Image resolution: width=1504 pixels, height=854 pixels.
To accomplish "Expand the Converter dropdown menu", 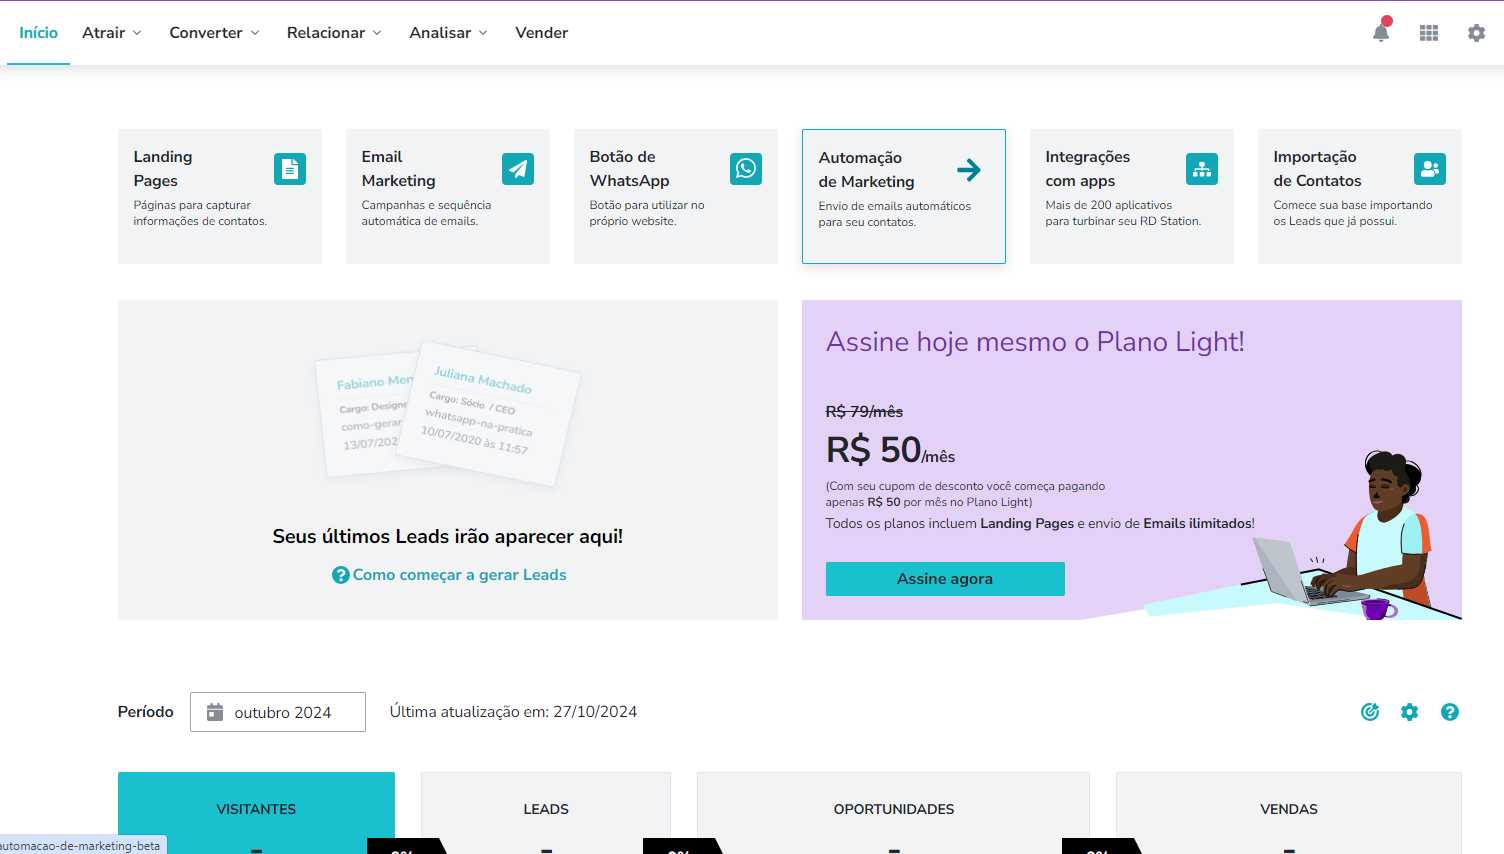I will [215, 33].
